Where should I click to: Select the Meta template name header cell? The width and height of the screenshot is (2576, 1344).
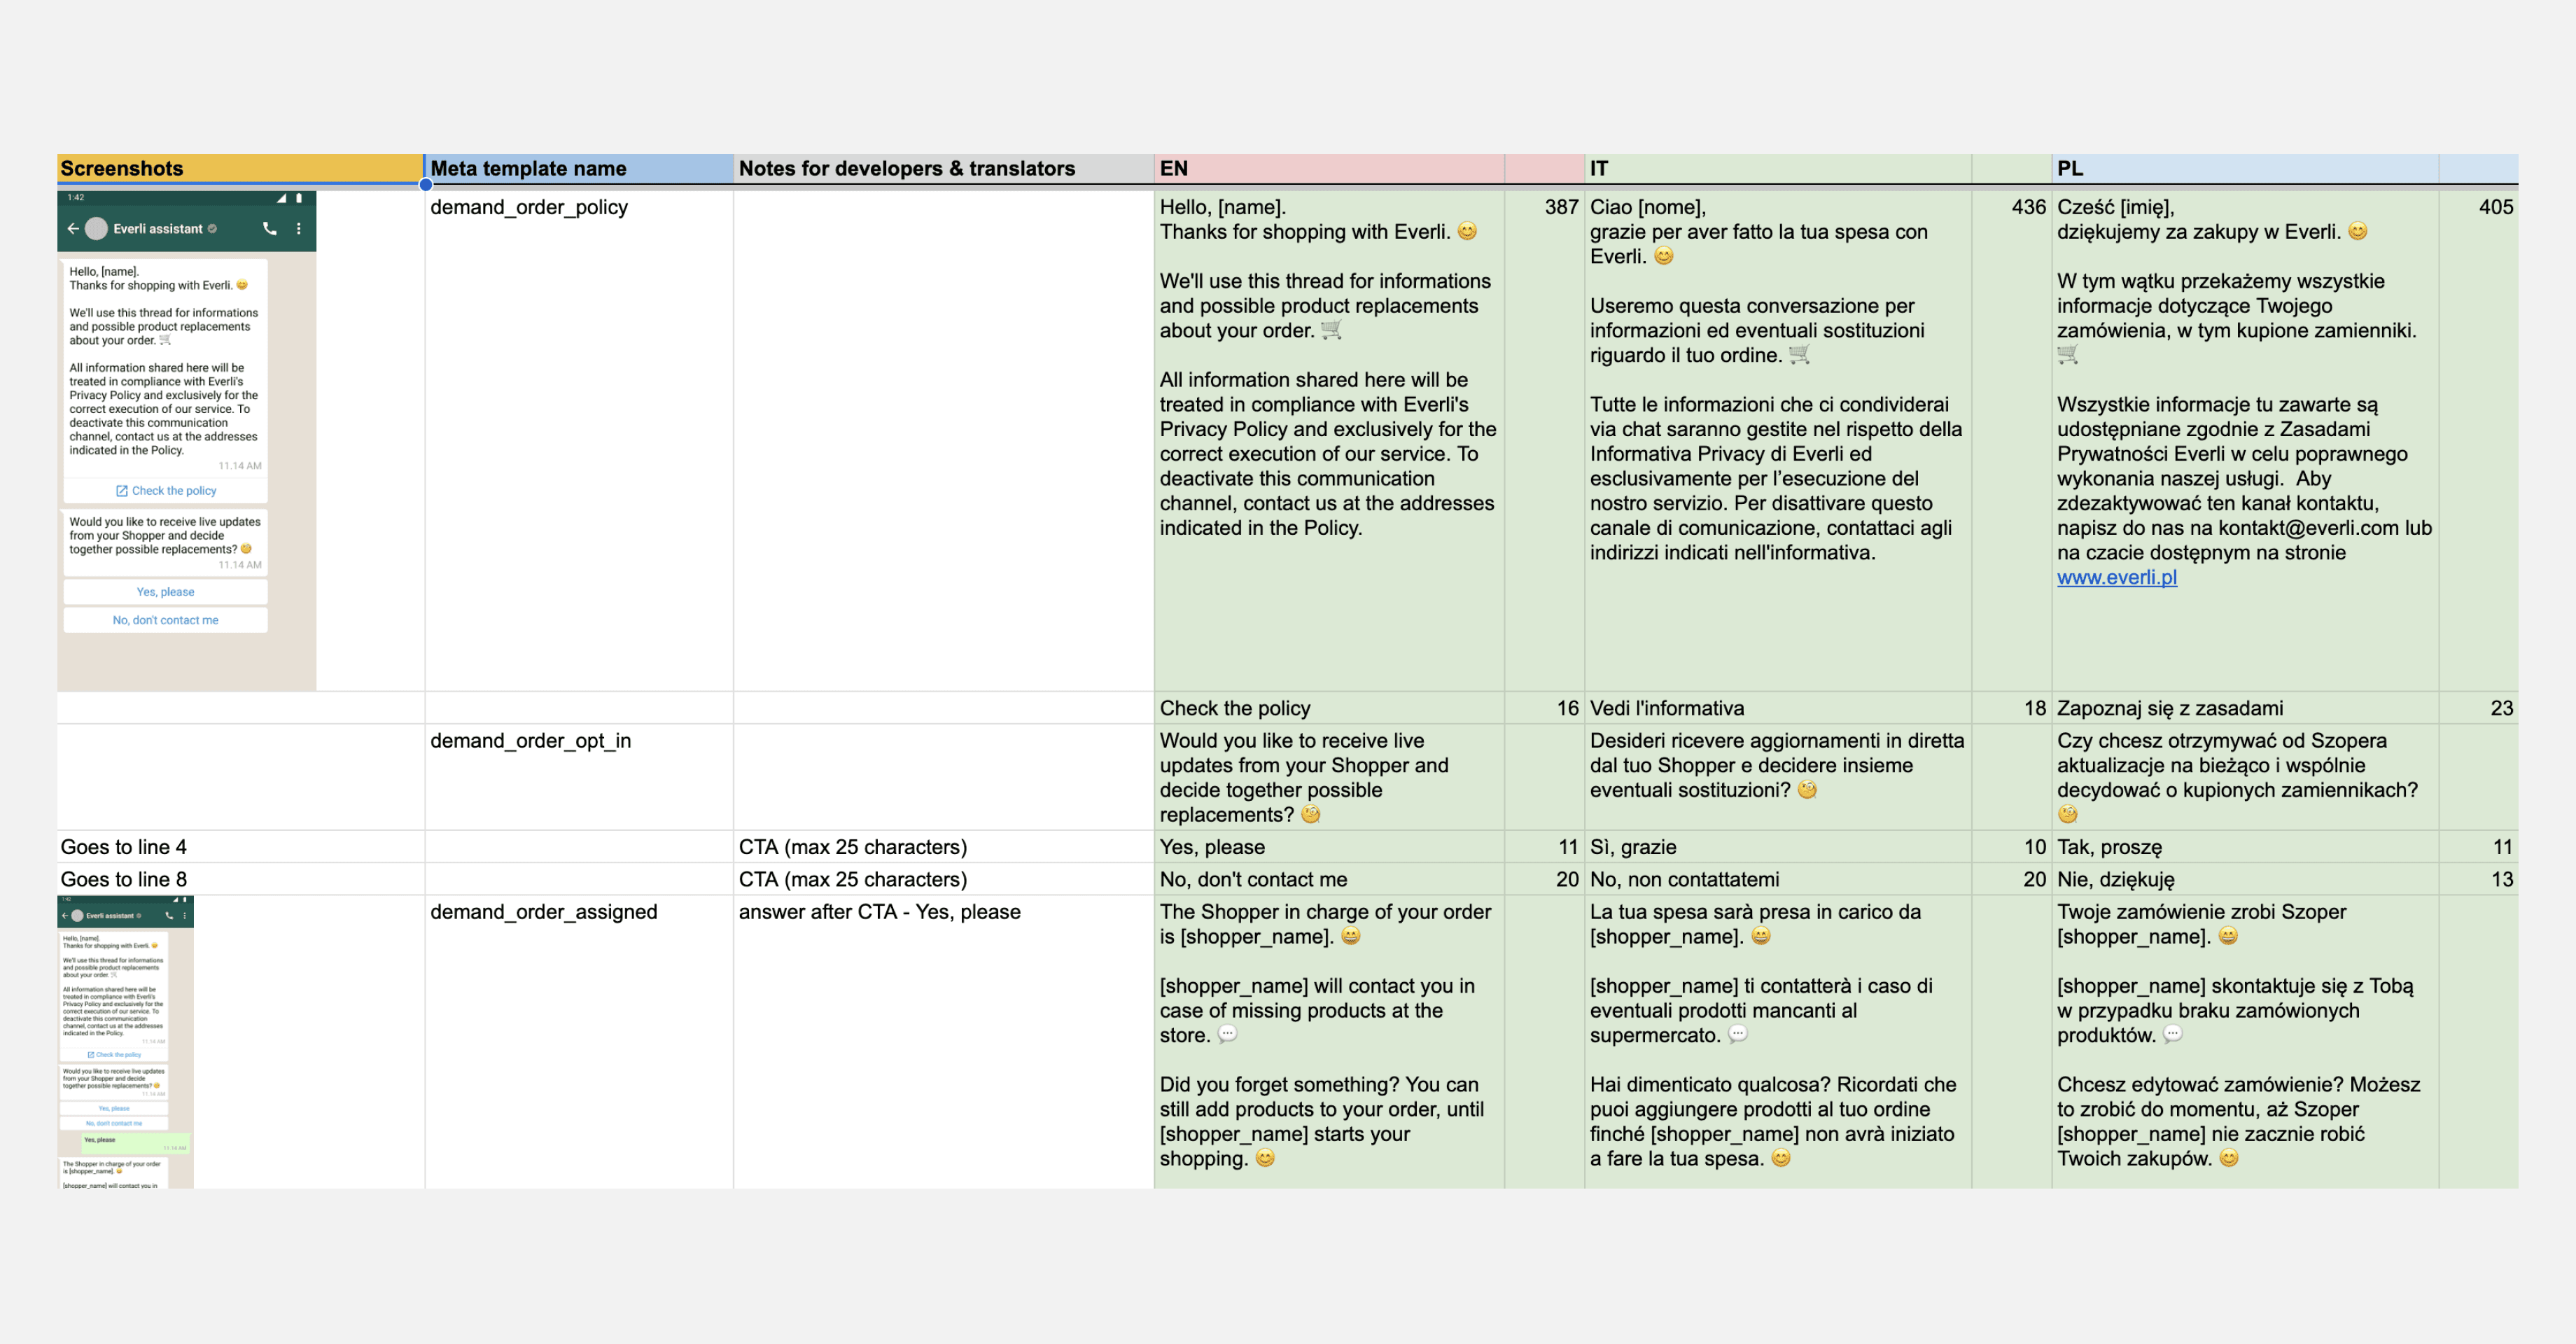coord(579,168)
